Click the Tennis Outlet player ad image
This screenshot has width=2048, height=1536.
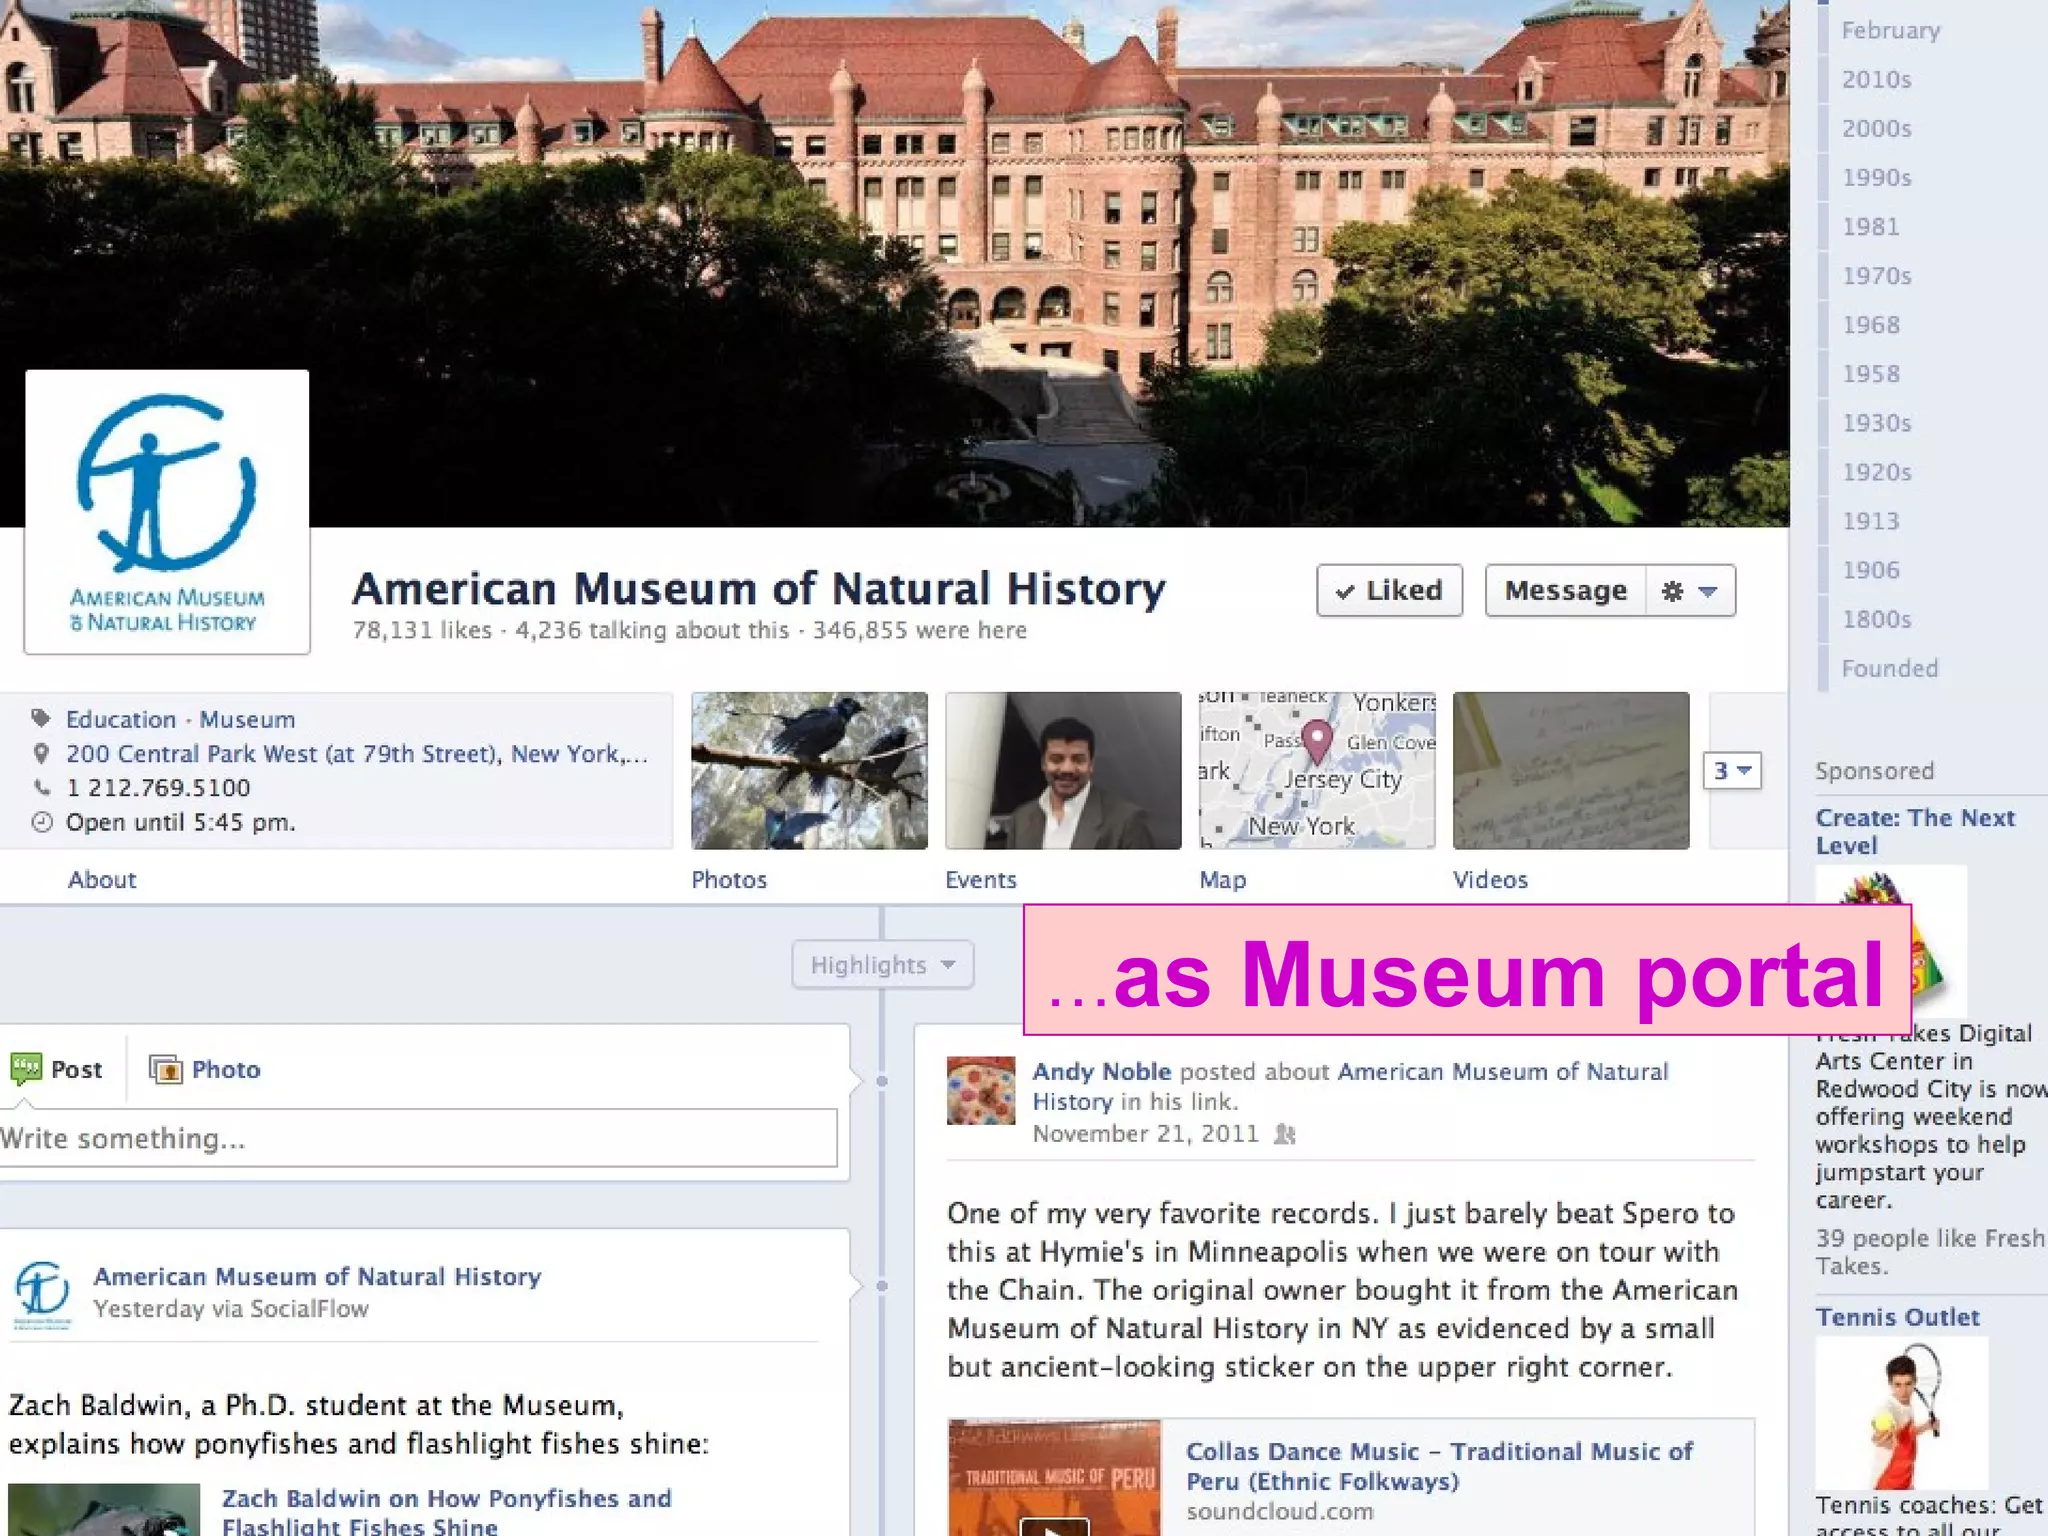point(1901,1413)
